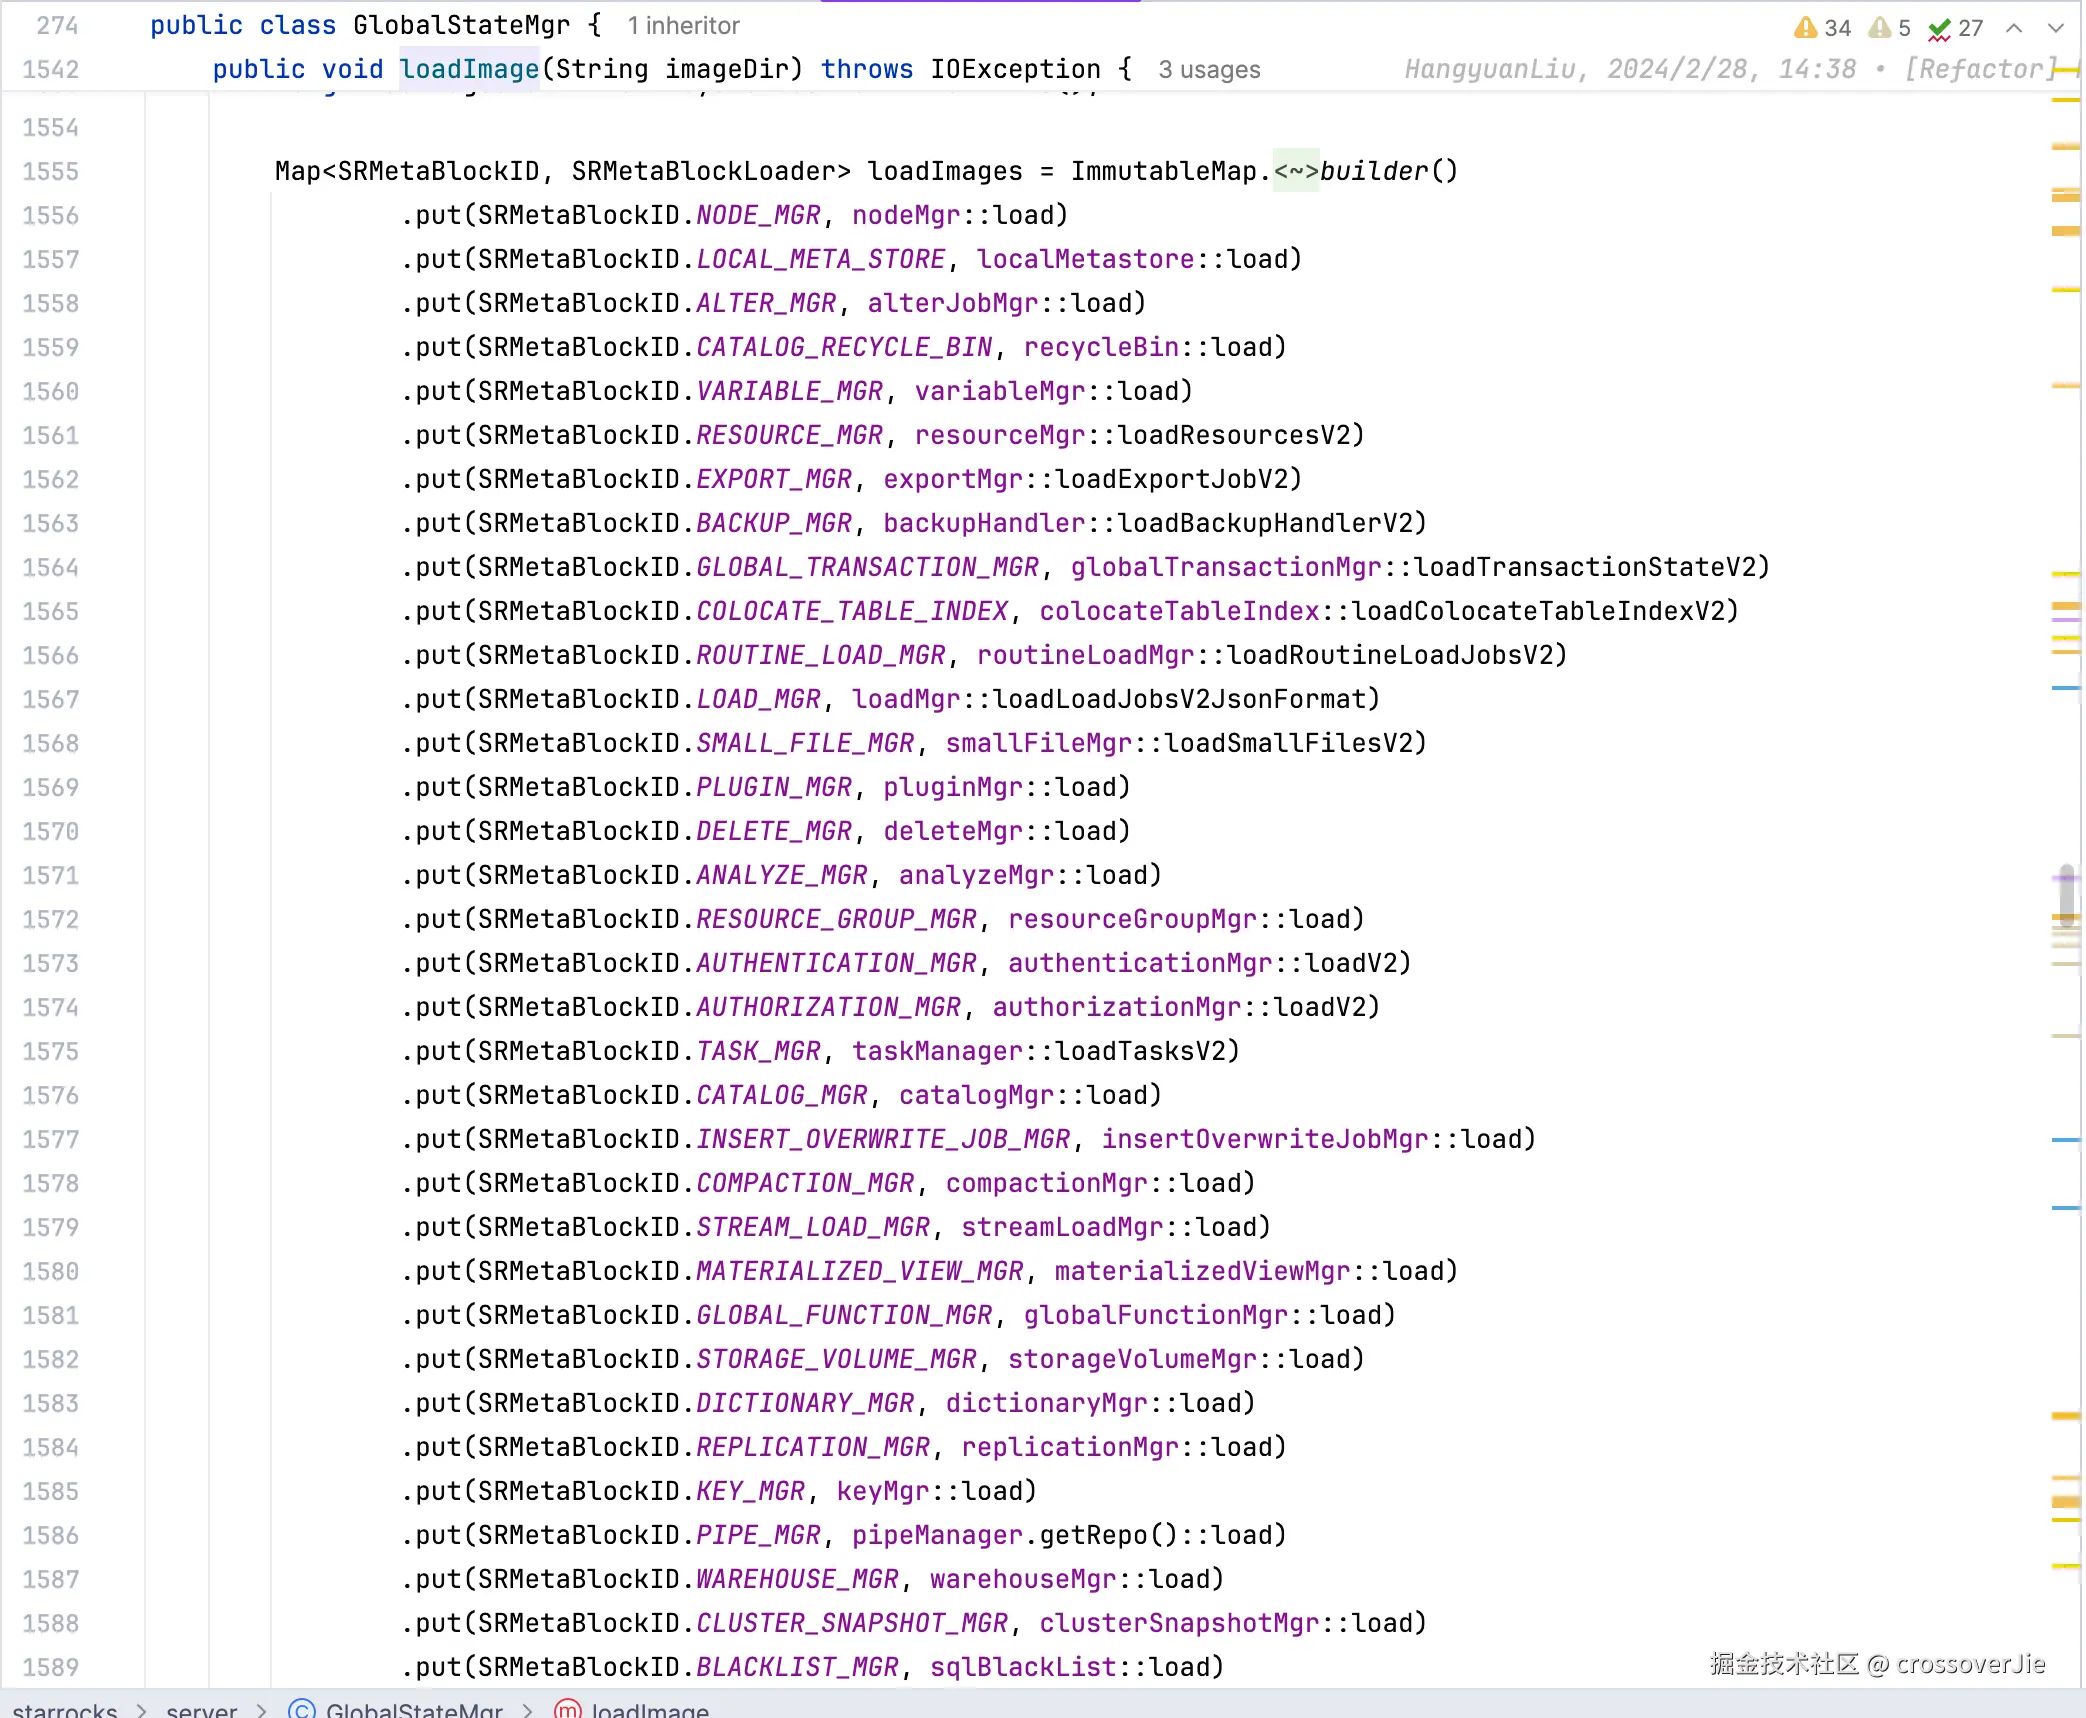This screenshot has height=1718, width=2086.
Task: Click the ImmutableMap diamond type hint
Action: pyautogui.click(x=1296, y=171)
